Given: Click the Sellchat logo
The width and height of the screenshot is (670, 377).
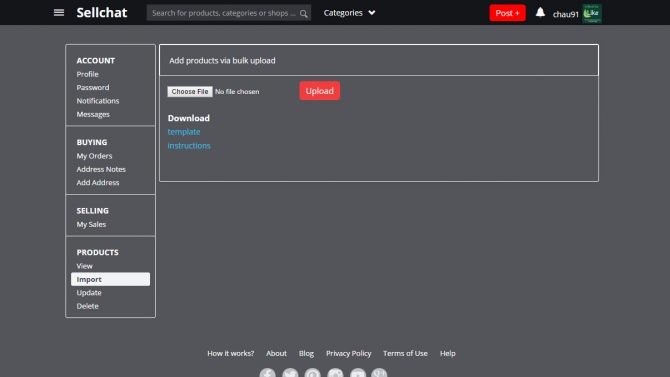Looking at the screenshot, I should click(102, 13).
